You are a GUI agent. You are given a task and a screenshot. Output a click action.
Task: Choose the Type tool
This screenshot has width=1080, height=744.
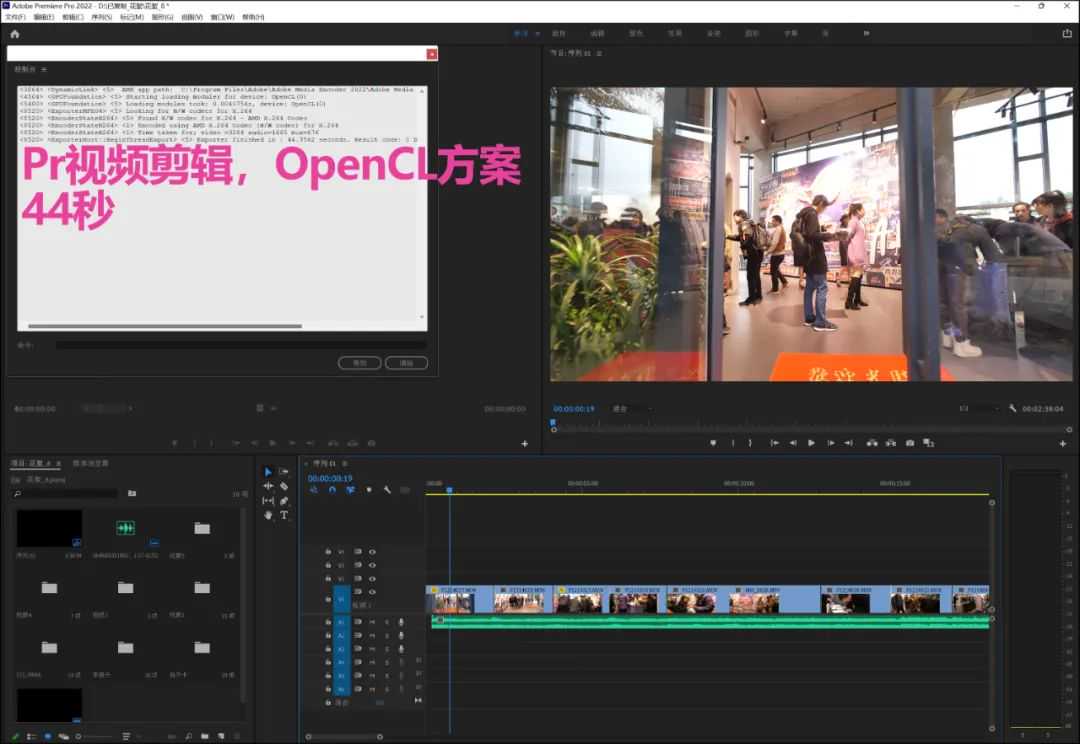coord(284,515)
